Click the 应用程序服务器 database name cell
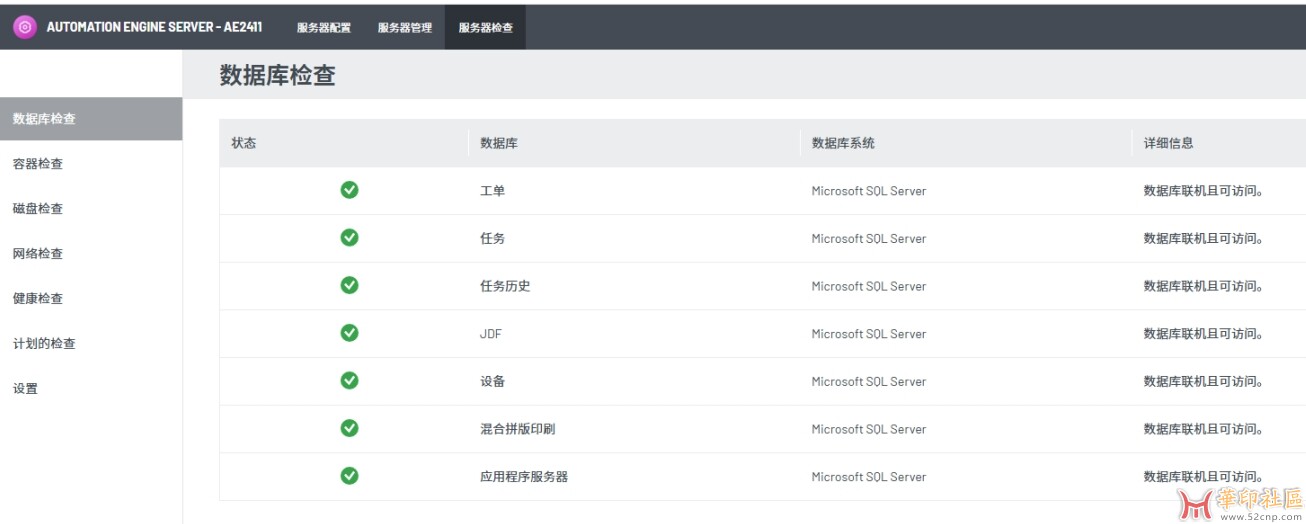This screenshot has width=1306, height=524. (x=524, y=477)
